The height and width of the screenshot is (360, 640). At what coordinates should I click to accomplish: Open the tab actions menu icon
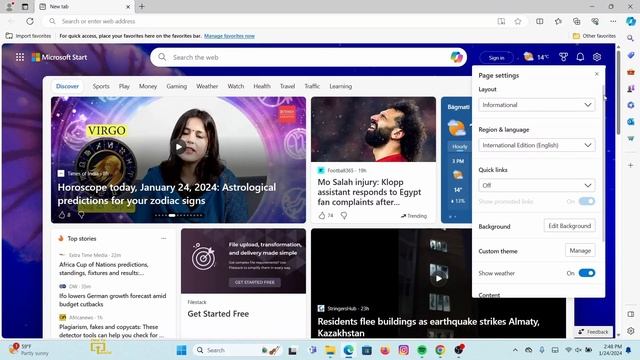click(x=25, y=7)
